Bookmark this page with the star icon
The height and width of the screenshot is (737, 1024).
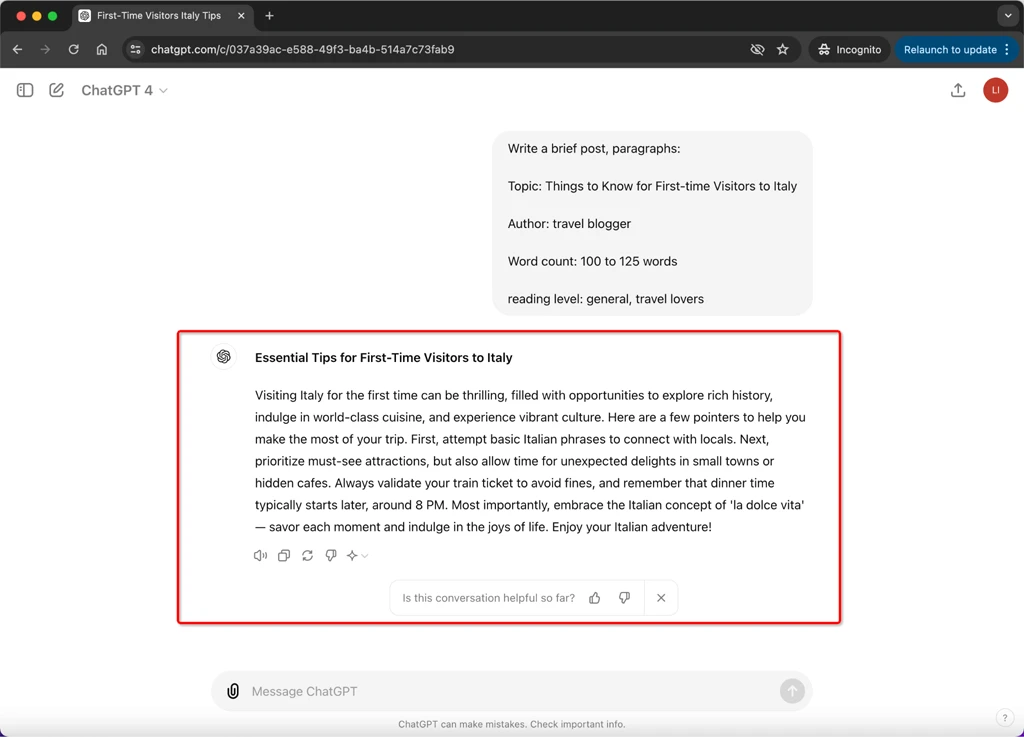point(782,50)
